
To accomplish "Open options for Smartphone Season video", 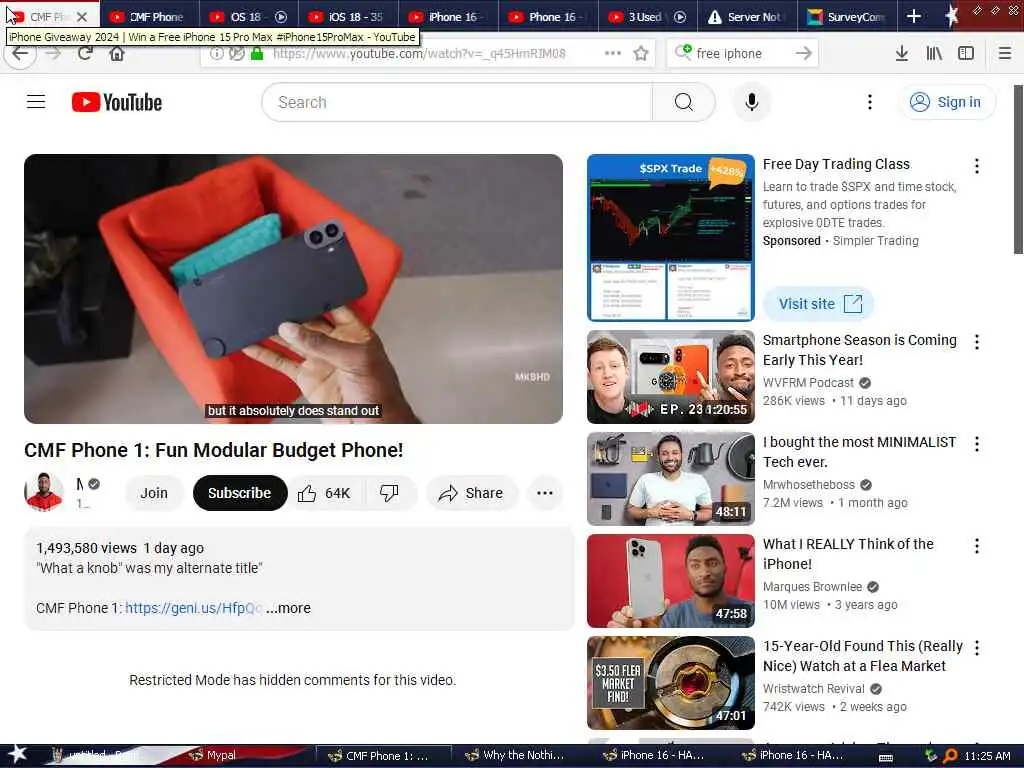I will coord(976,342).
